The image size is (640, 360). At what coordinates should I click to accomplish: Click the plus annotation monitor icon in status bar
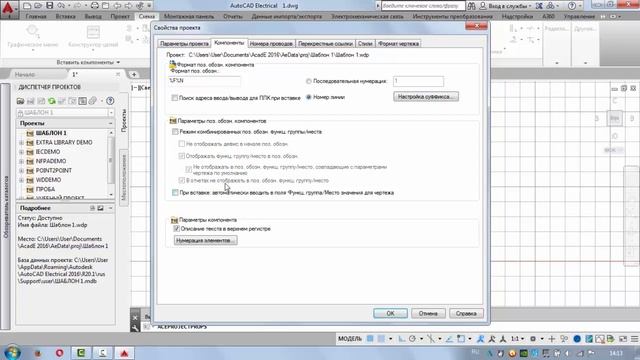click(x=552, y=339)
